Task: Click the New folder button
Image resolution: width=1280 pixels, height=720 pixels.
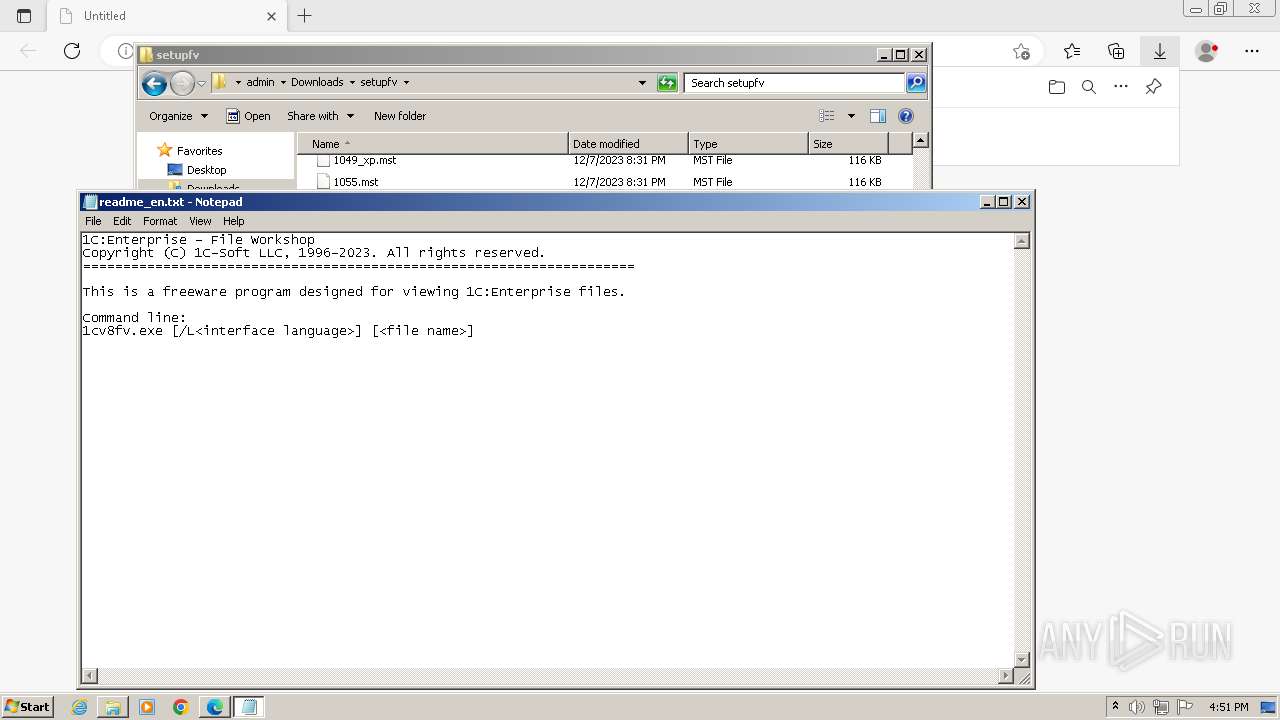Action: click(x=400, y=116)
